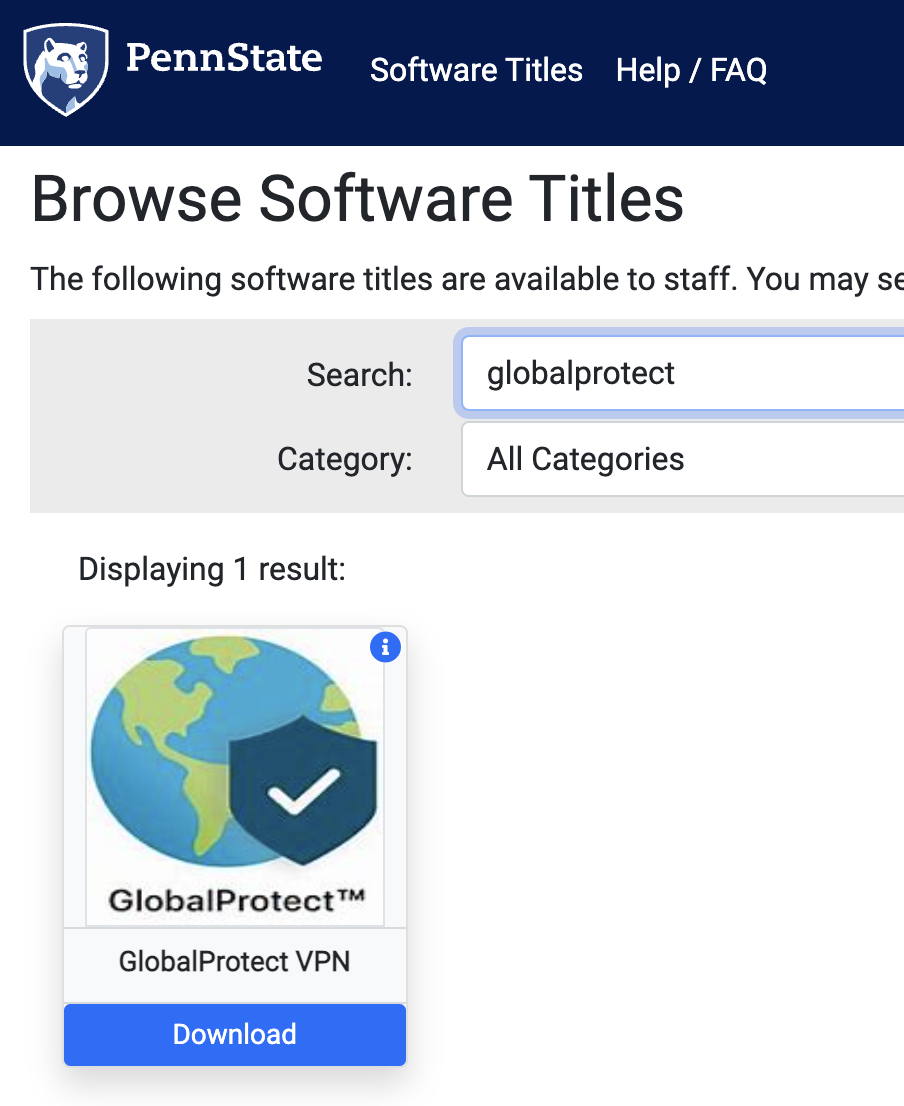The image size is (904, 1106).
Task: Click the blue info icon on GlobalProtect card
Action: (385, 647)
